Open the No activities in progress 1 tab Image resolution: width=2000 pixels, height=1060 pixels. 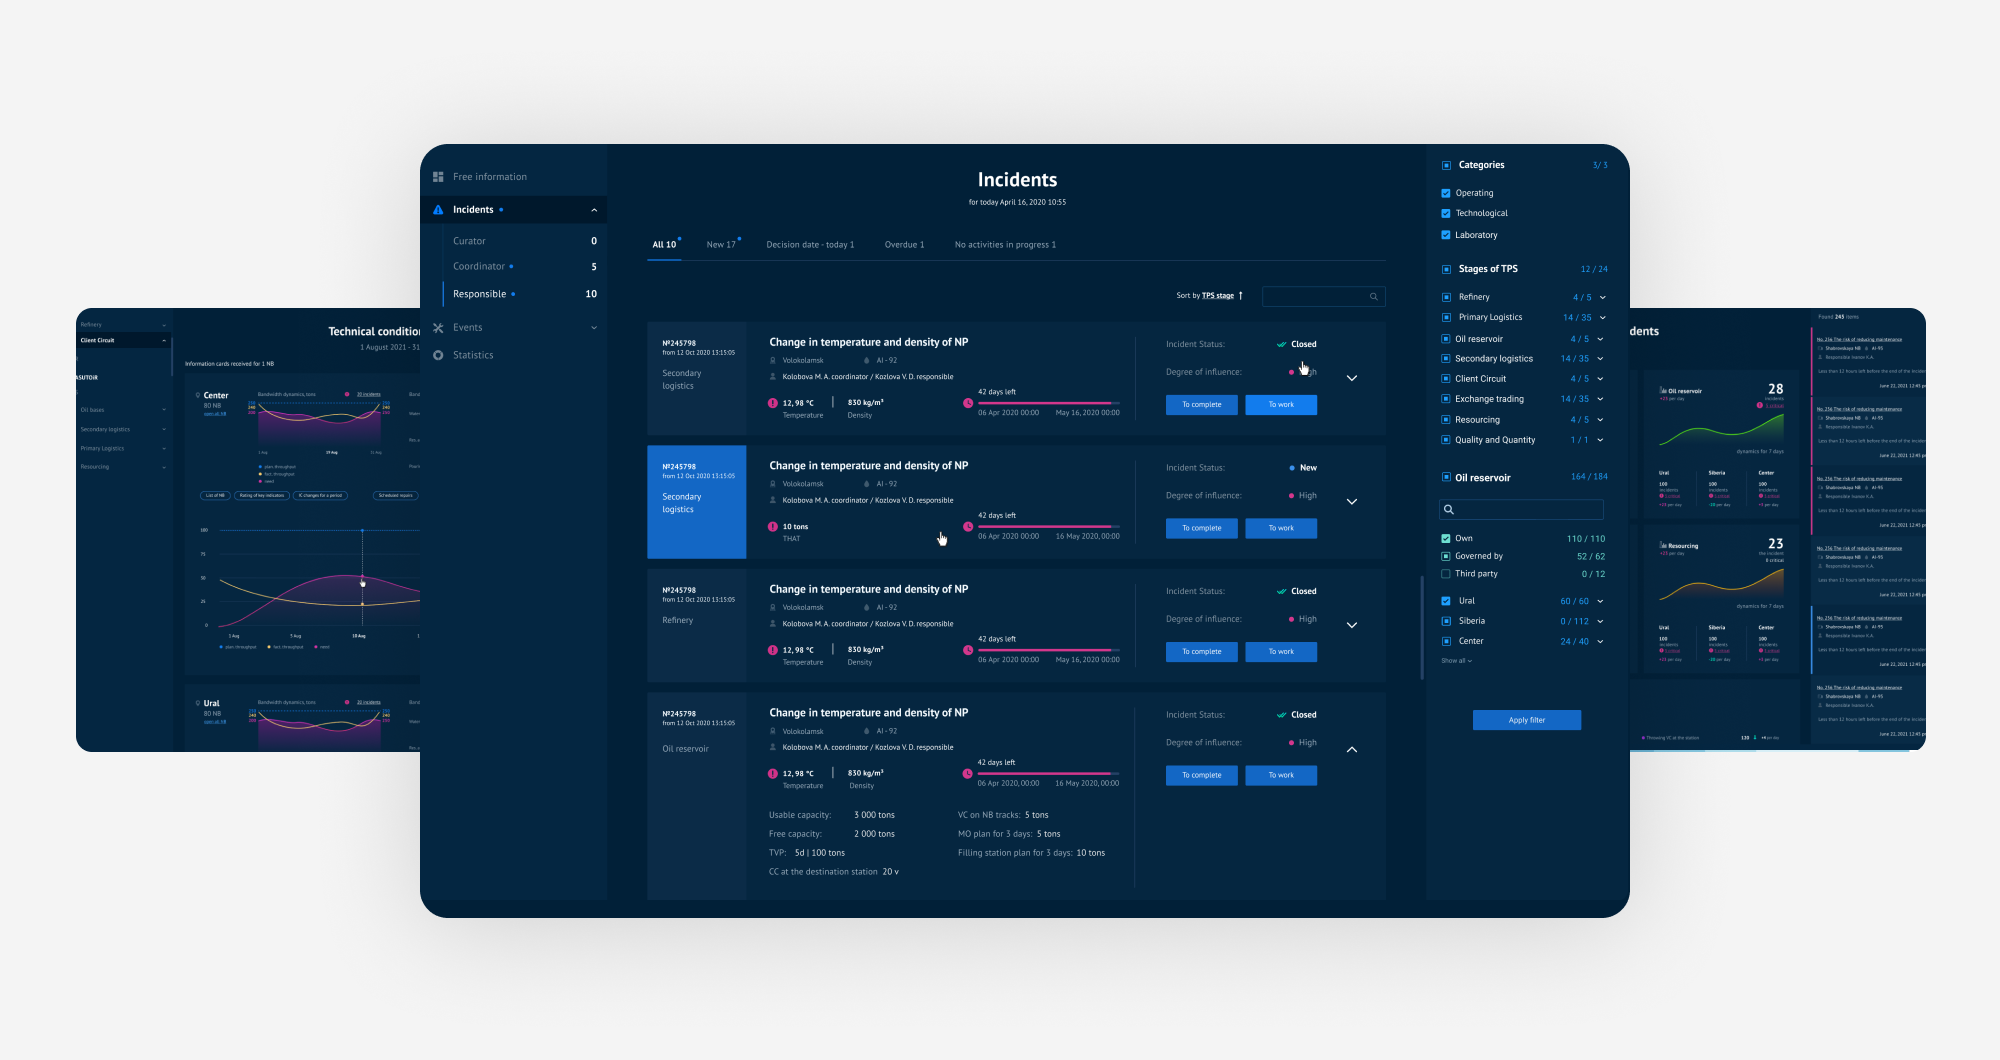(x=1005, y=245)
